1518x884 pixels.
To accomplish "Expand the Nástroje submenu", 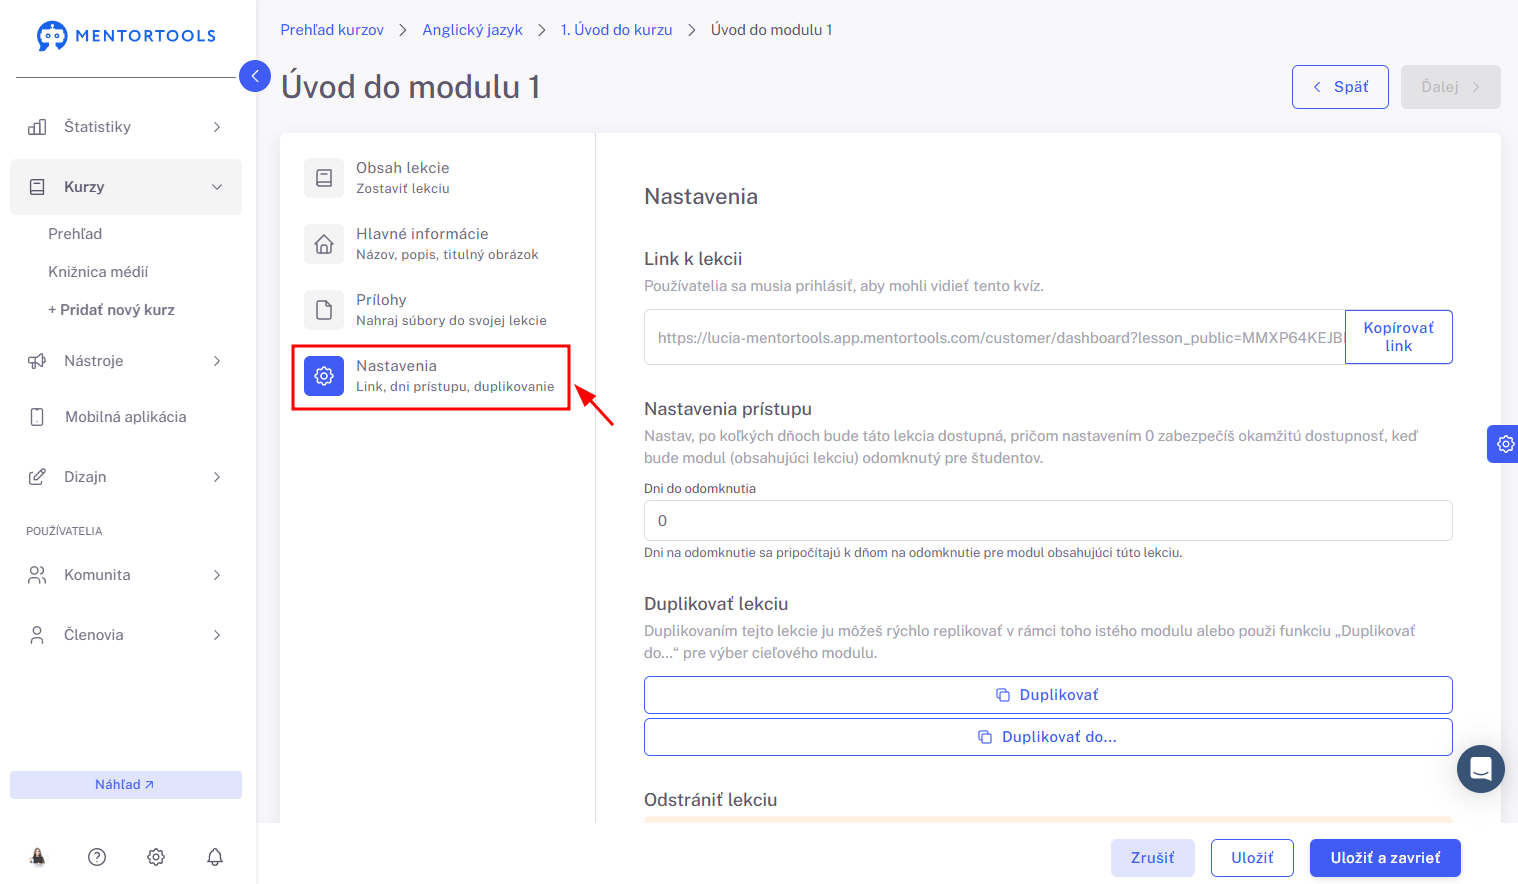I will (126, 361).
